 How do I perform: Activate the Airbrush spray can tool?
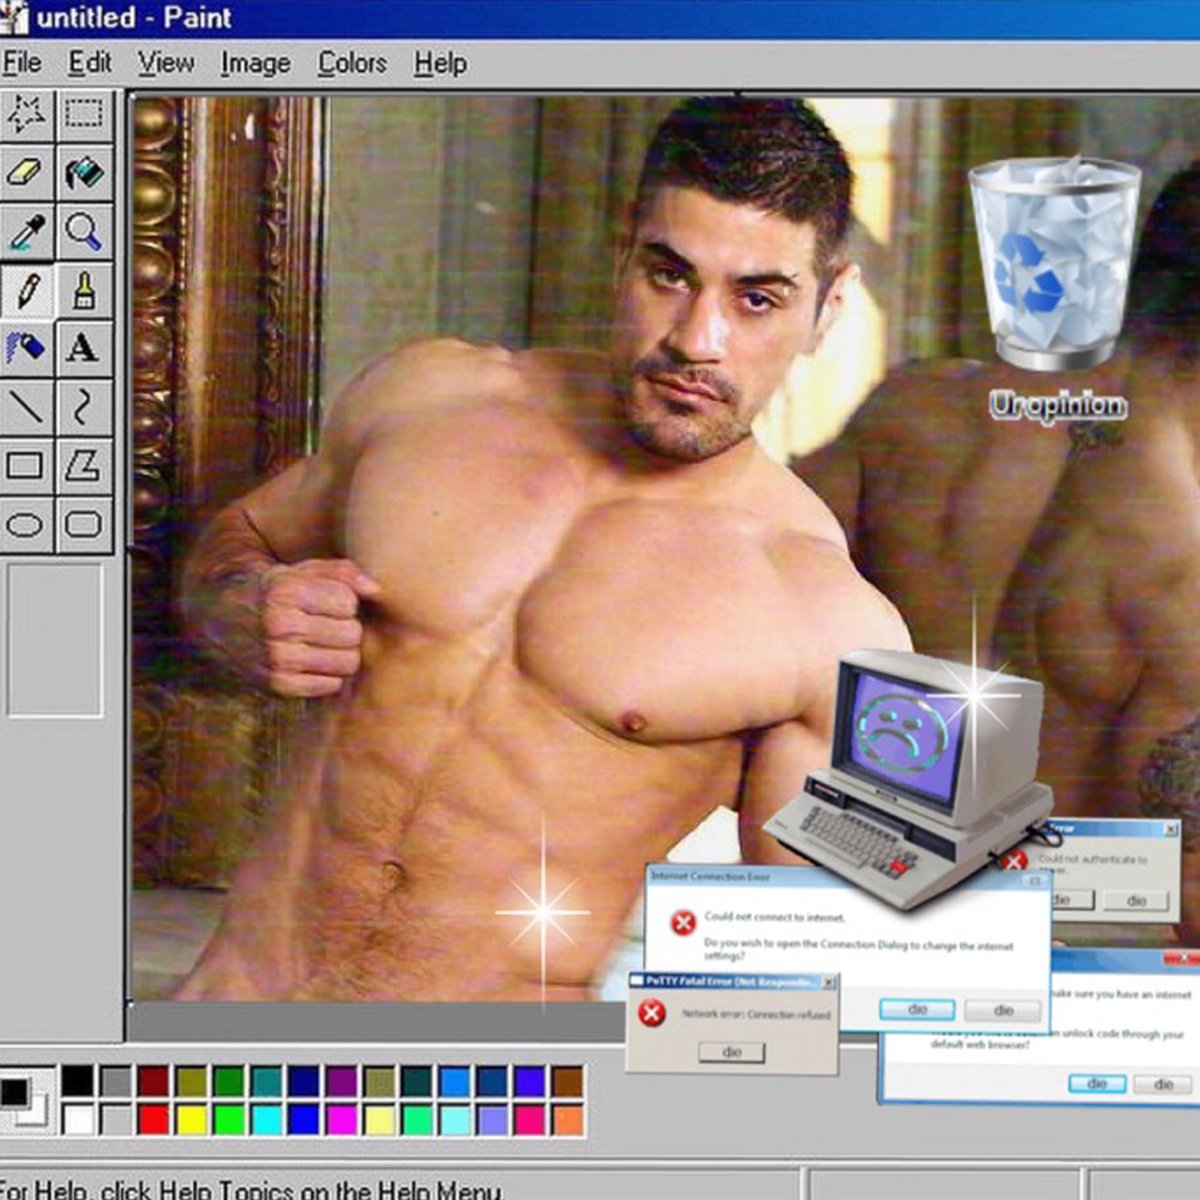click(x=26, y=349)
